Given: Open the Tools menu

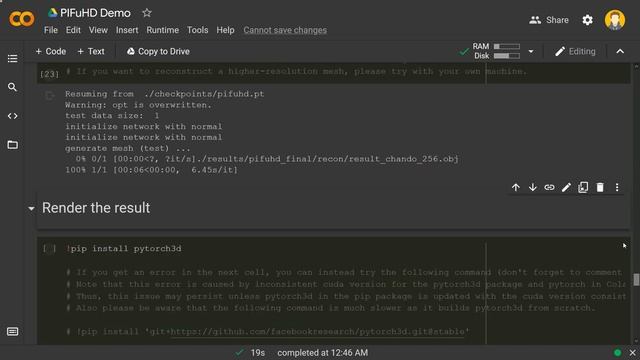Looking at the screenshot, I should [x=198, y=30].
